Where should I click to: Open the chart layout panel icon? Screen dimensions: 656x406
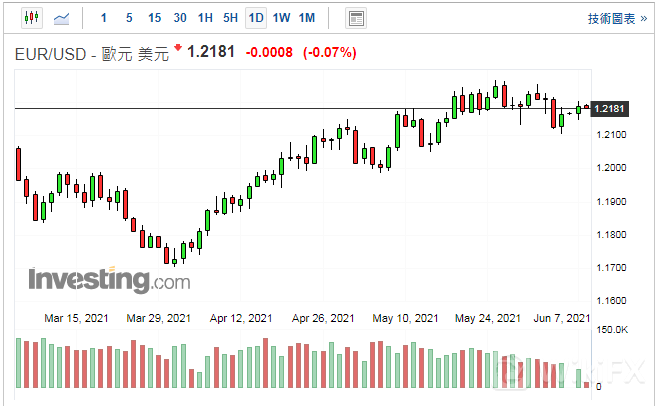coord(355,18)
